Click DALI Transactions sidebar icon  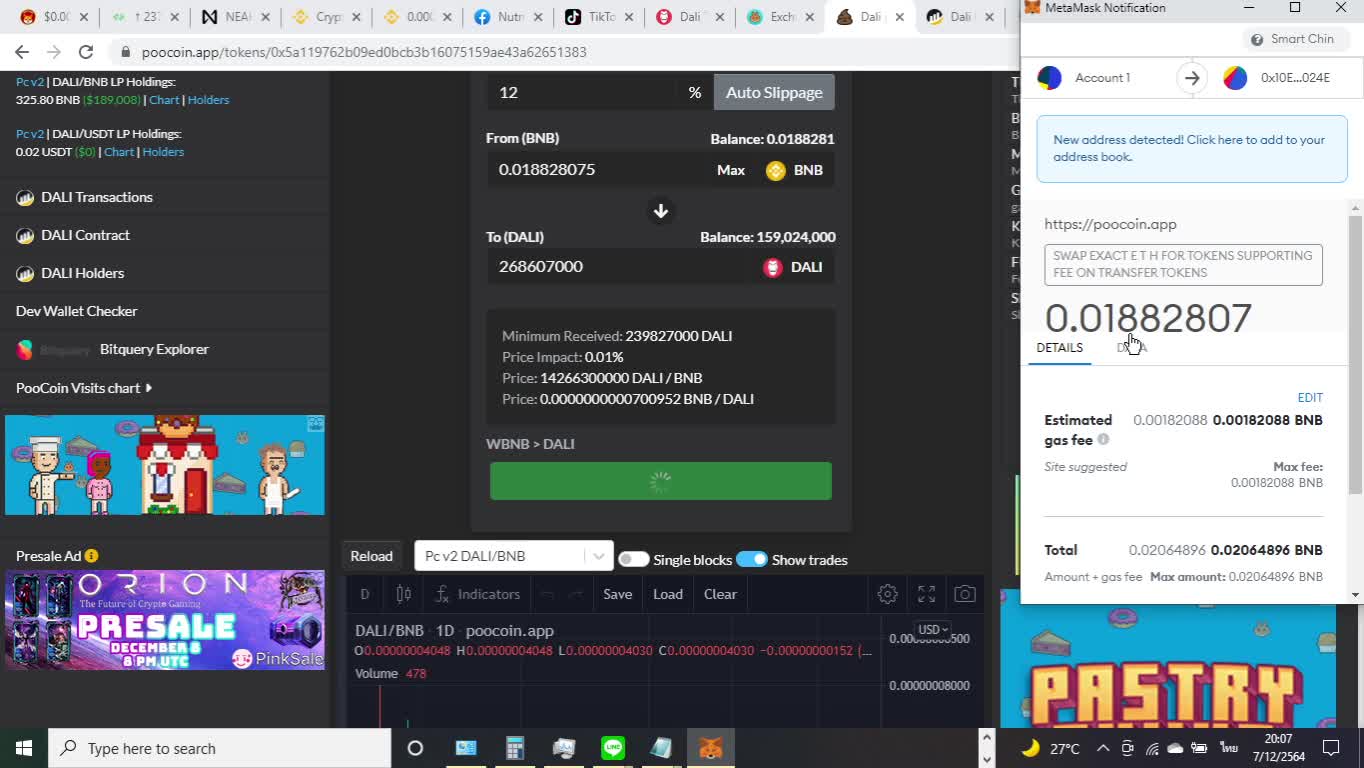[x=25, y=198]
